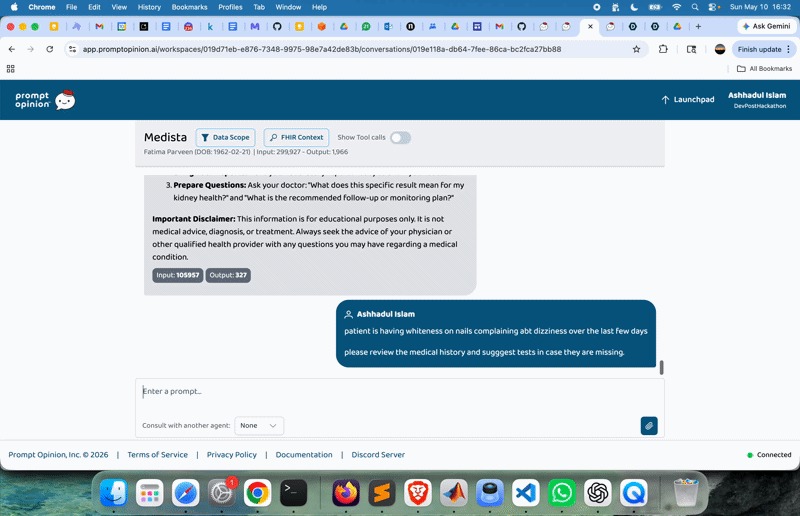800x516 pixels.
Task: Open the File menu
Action: (71, 7)
